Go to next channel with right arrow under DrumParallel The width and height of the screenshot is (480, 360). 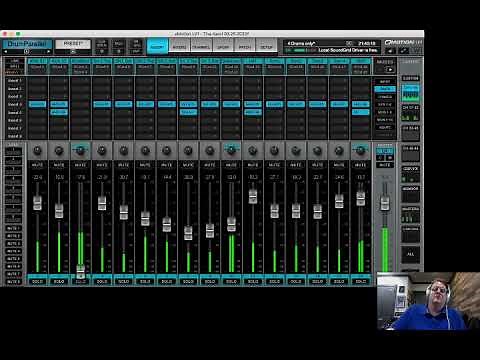click(49, 52)
